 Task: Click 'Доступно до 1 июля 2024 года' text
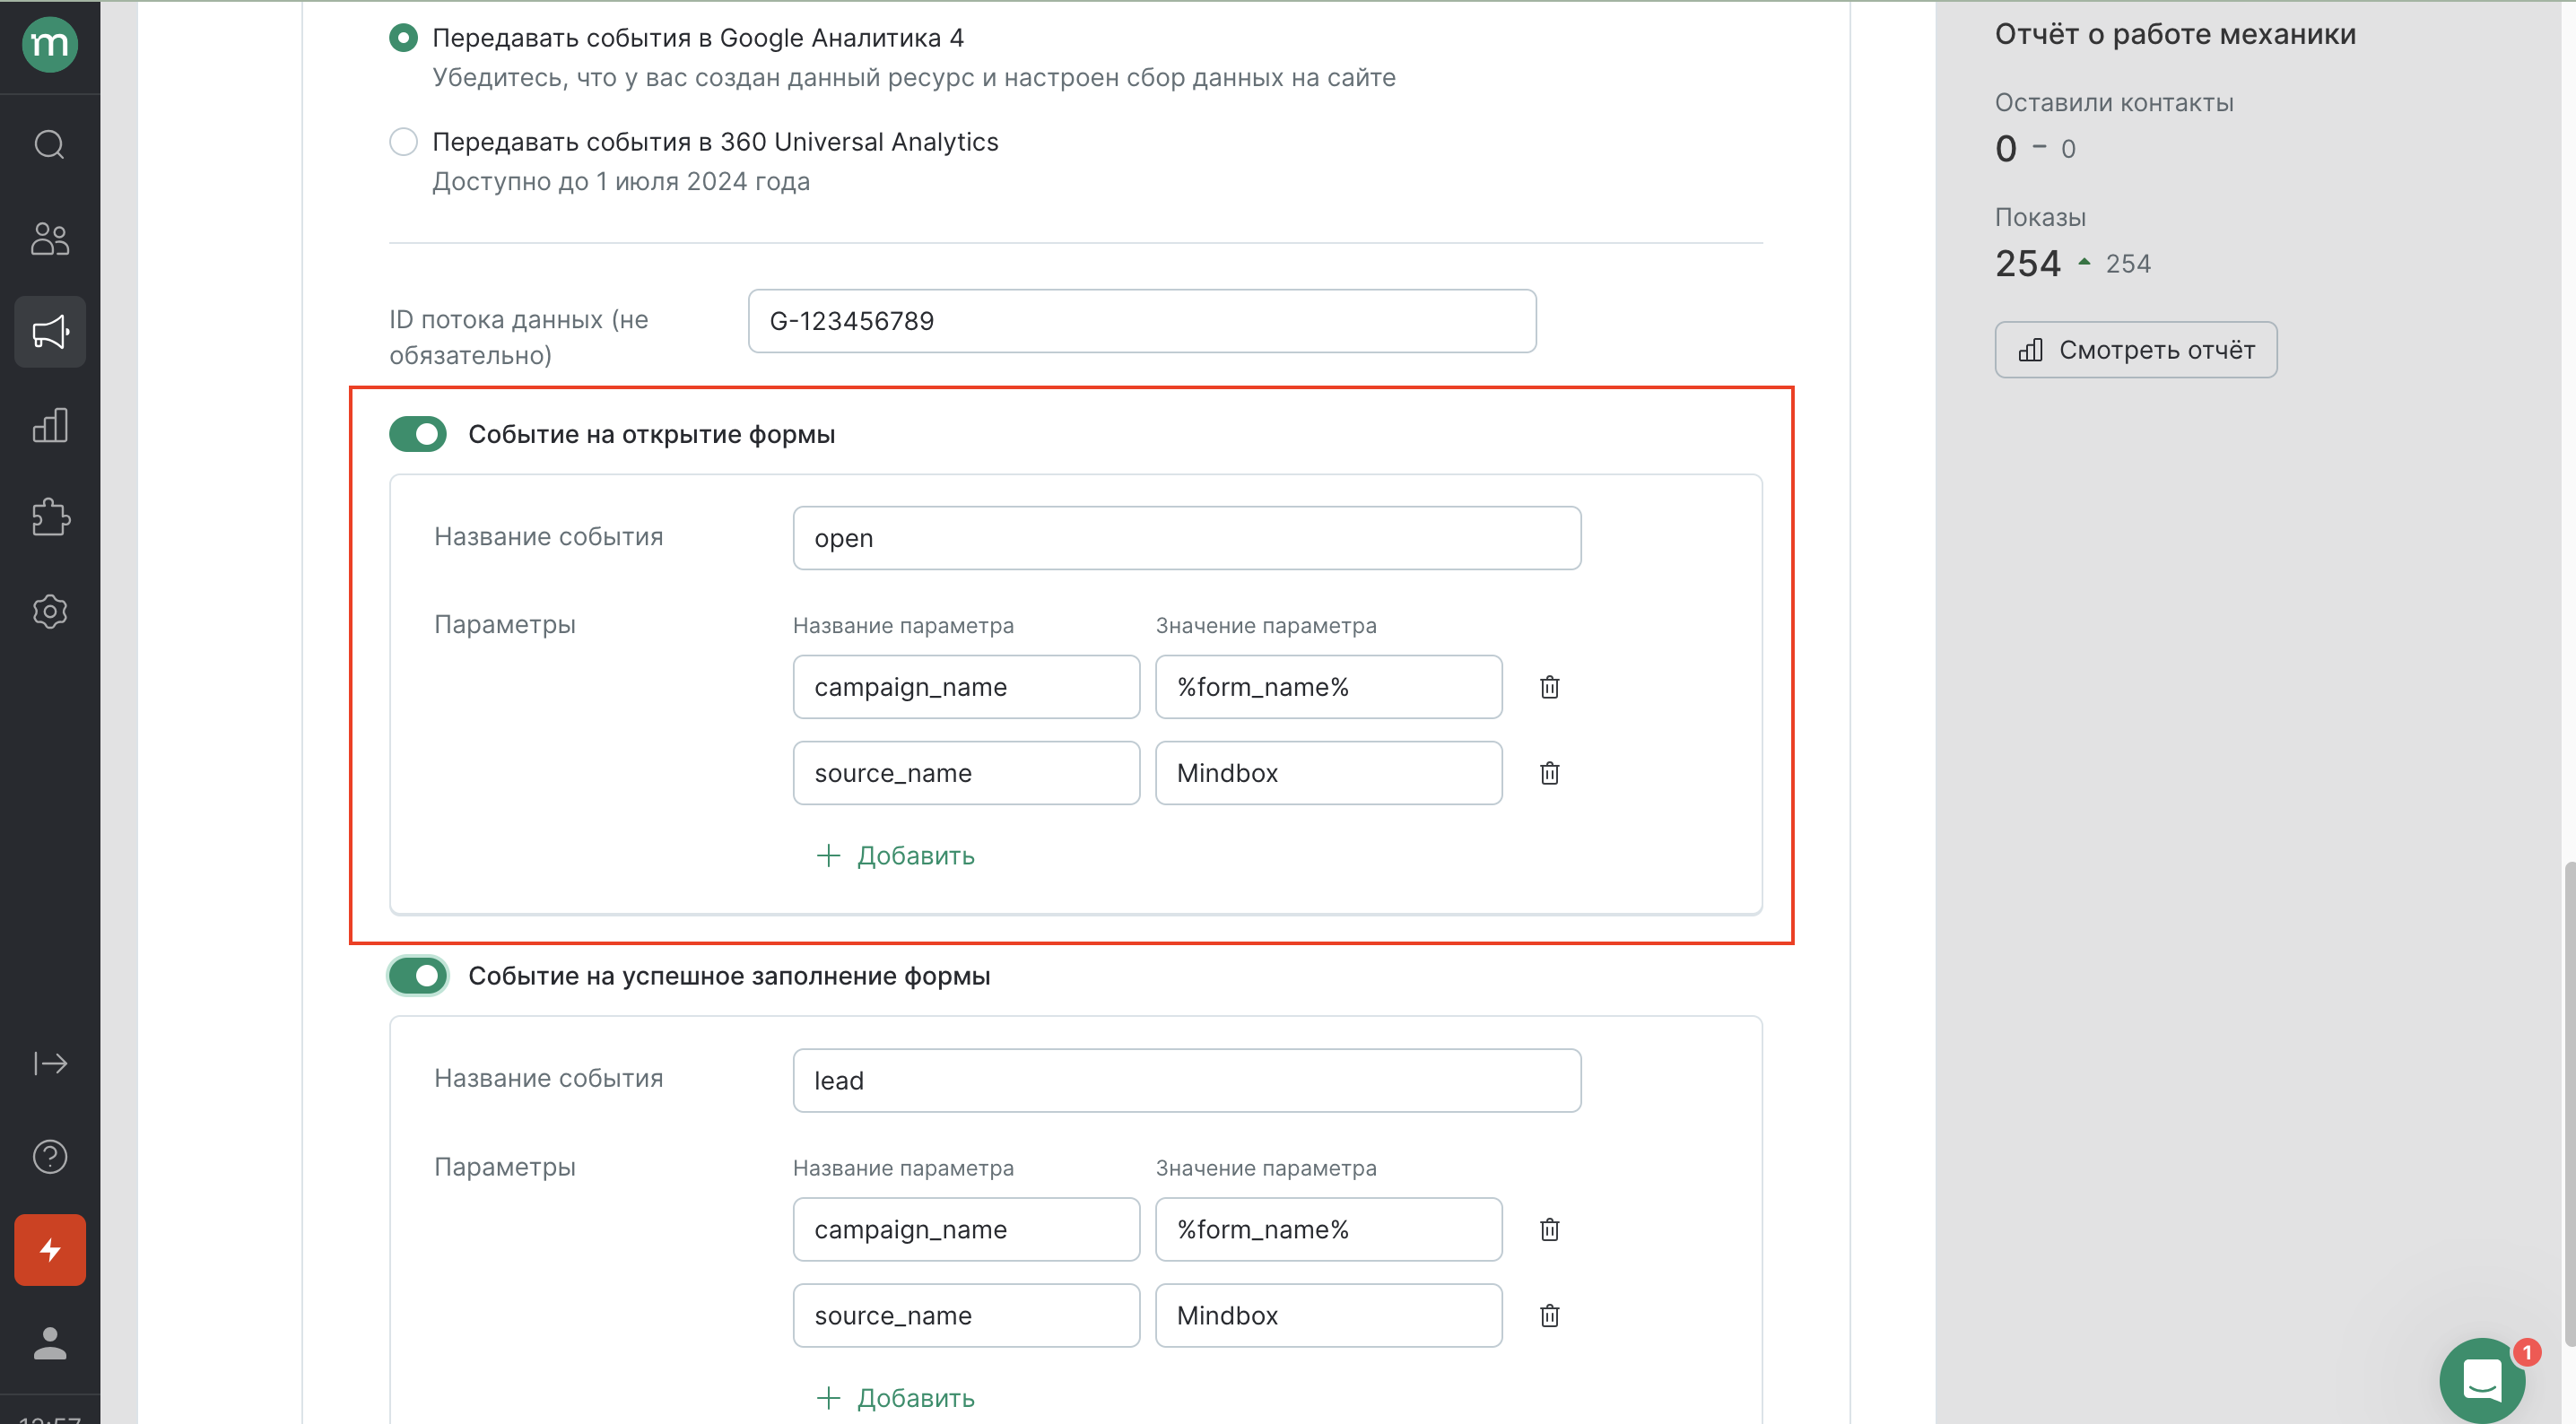tap(621, 182)
